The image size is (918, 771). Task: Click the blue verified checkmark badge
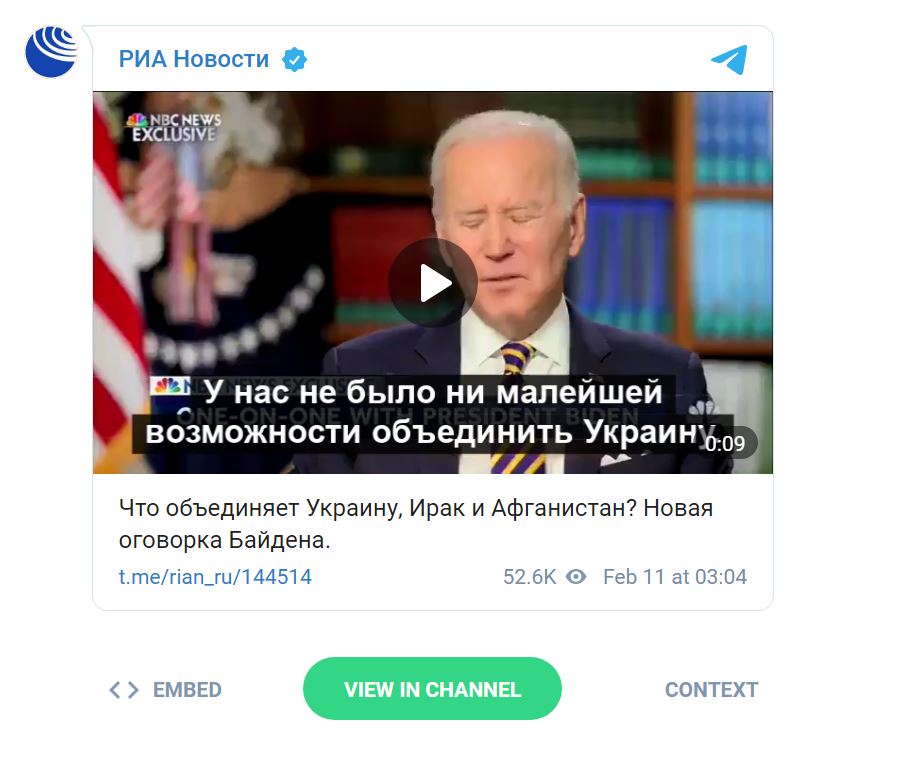(x=294, y=59)
